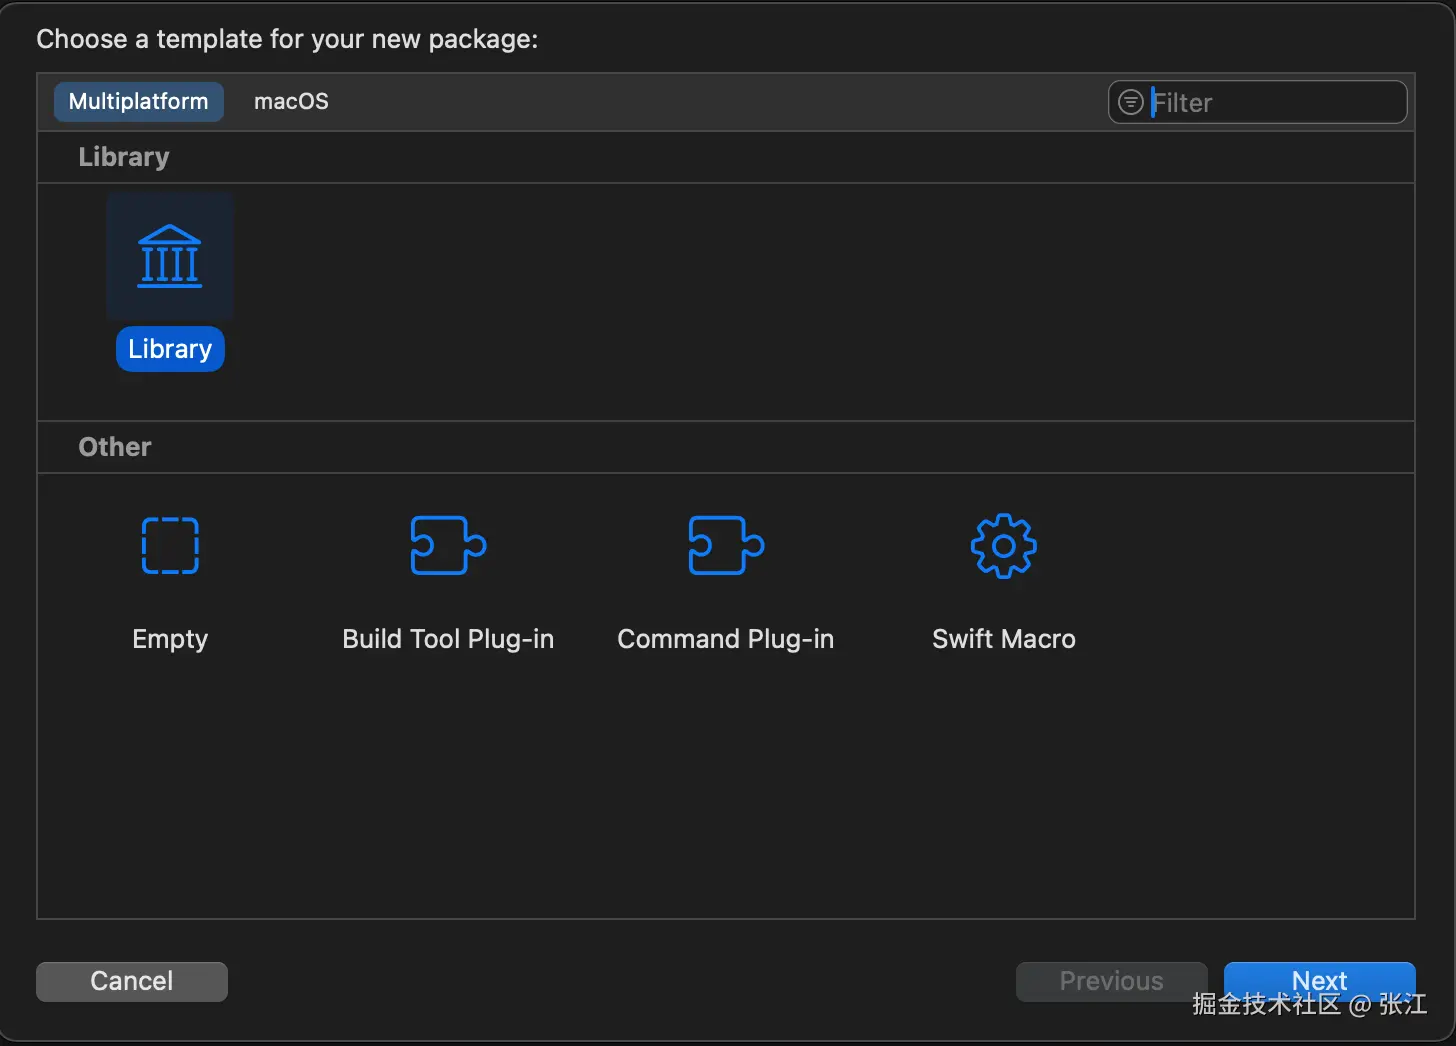Click the Library section header

point(124,157)
